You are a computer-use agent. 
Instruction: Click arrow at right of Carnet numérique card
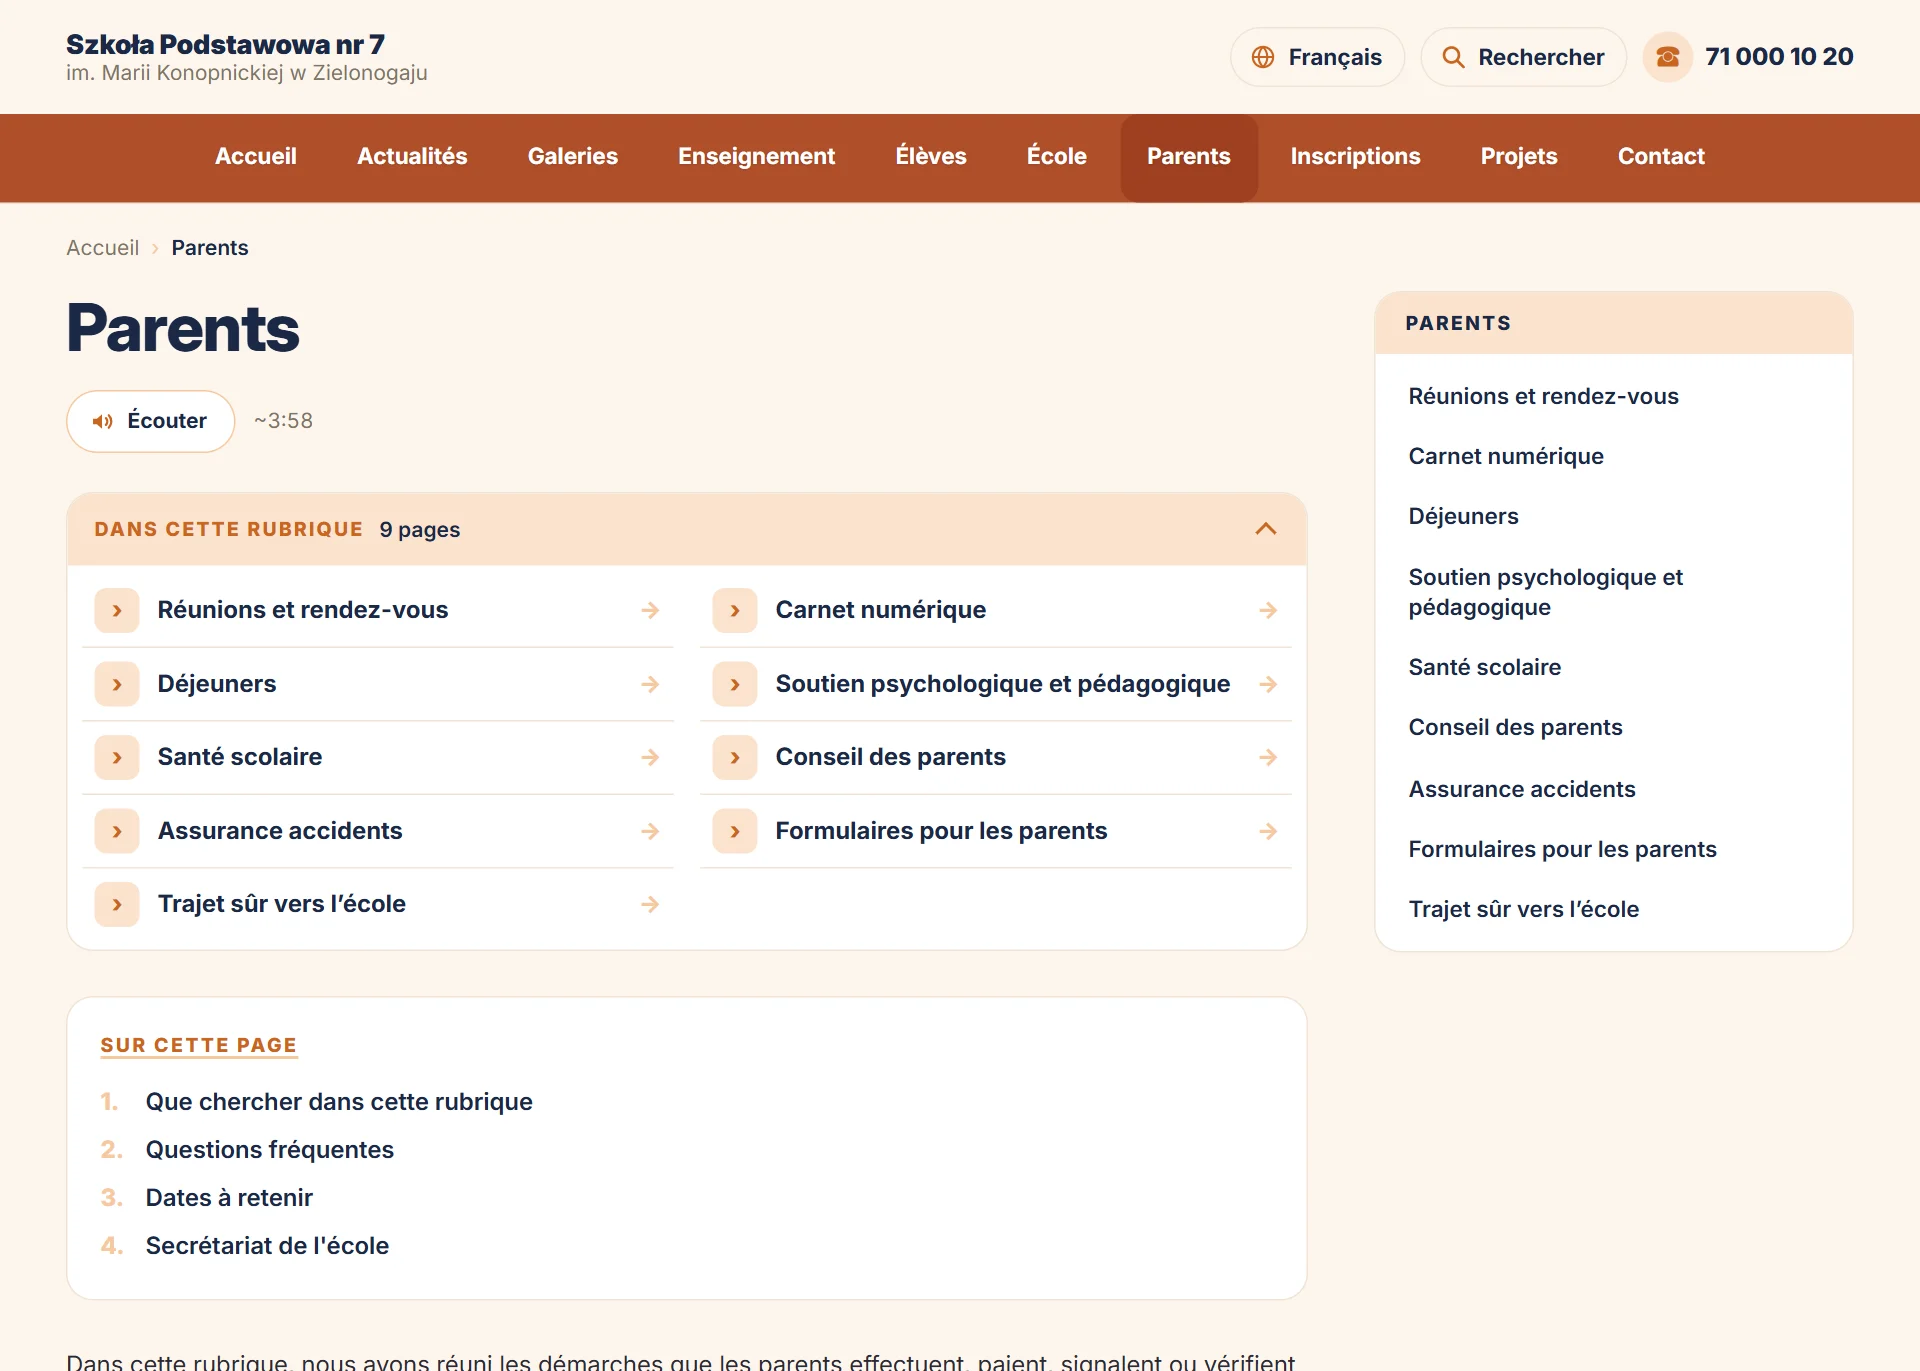tap(1268, 610)
